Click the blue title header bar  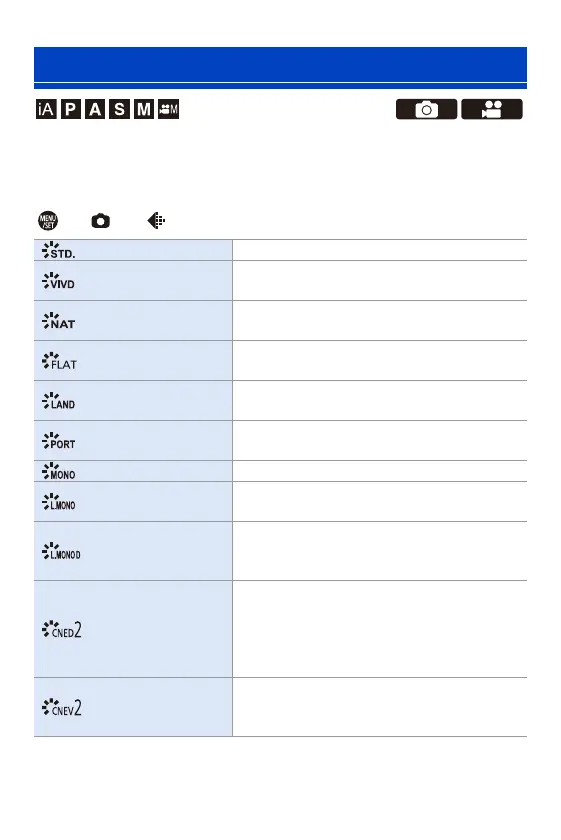(x=280, y=68)
